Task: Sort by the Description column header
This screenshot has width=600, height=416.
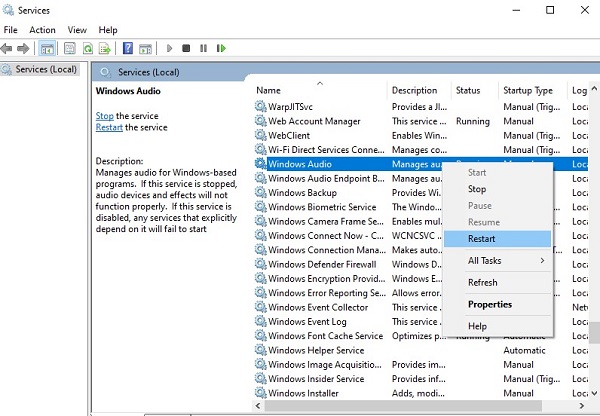Action: tap(420, 90)
